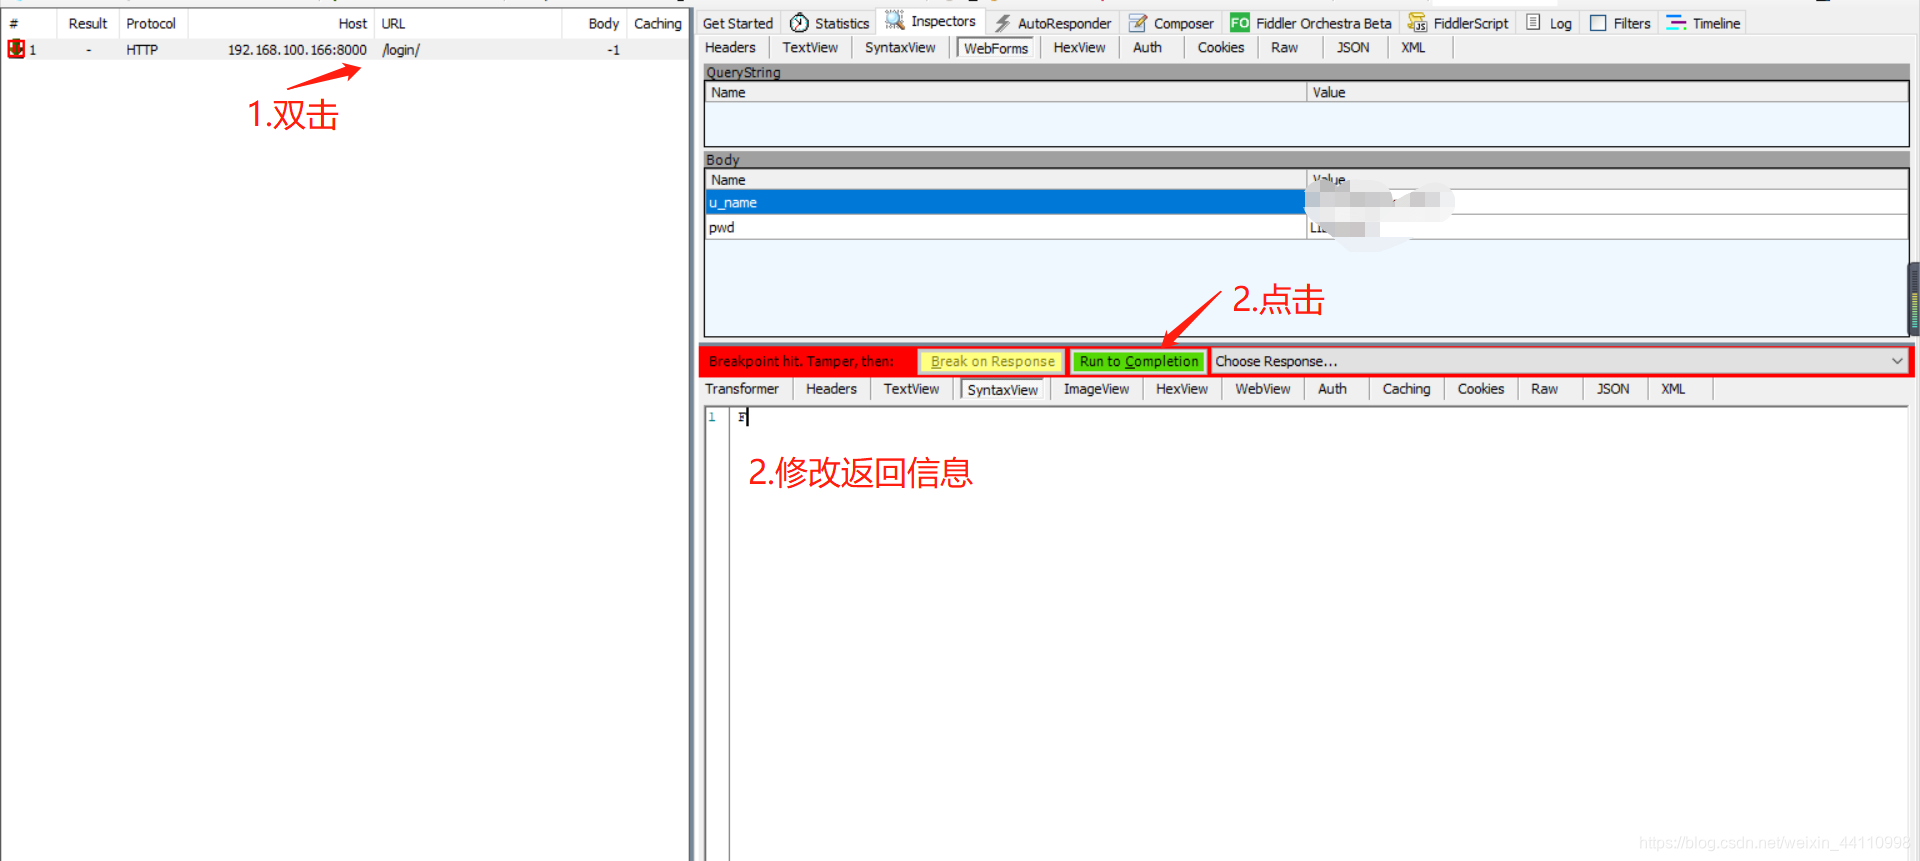Click the # column header
The height and width of the screenshot is (861, 1920).
point(29,23)
